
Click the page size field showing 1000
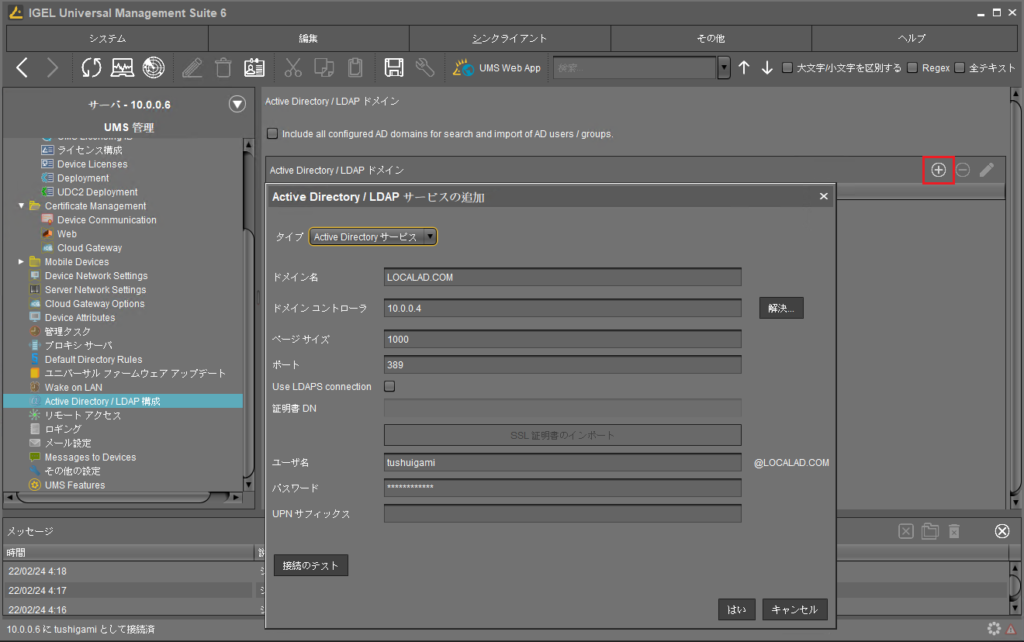tap(562, 339)
